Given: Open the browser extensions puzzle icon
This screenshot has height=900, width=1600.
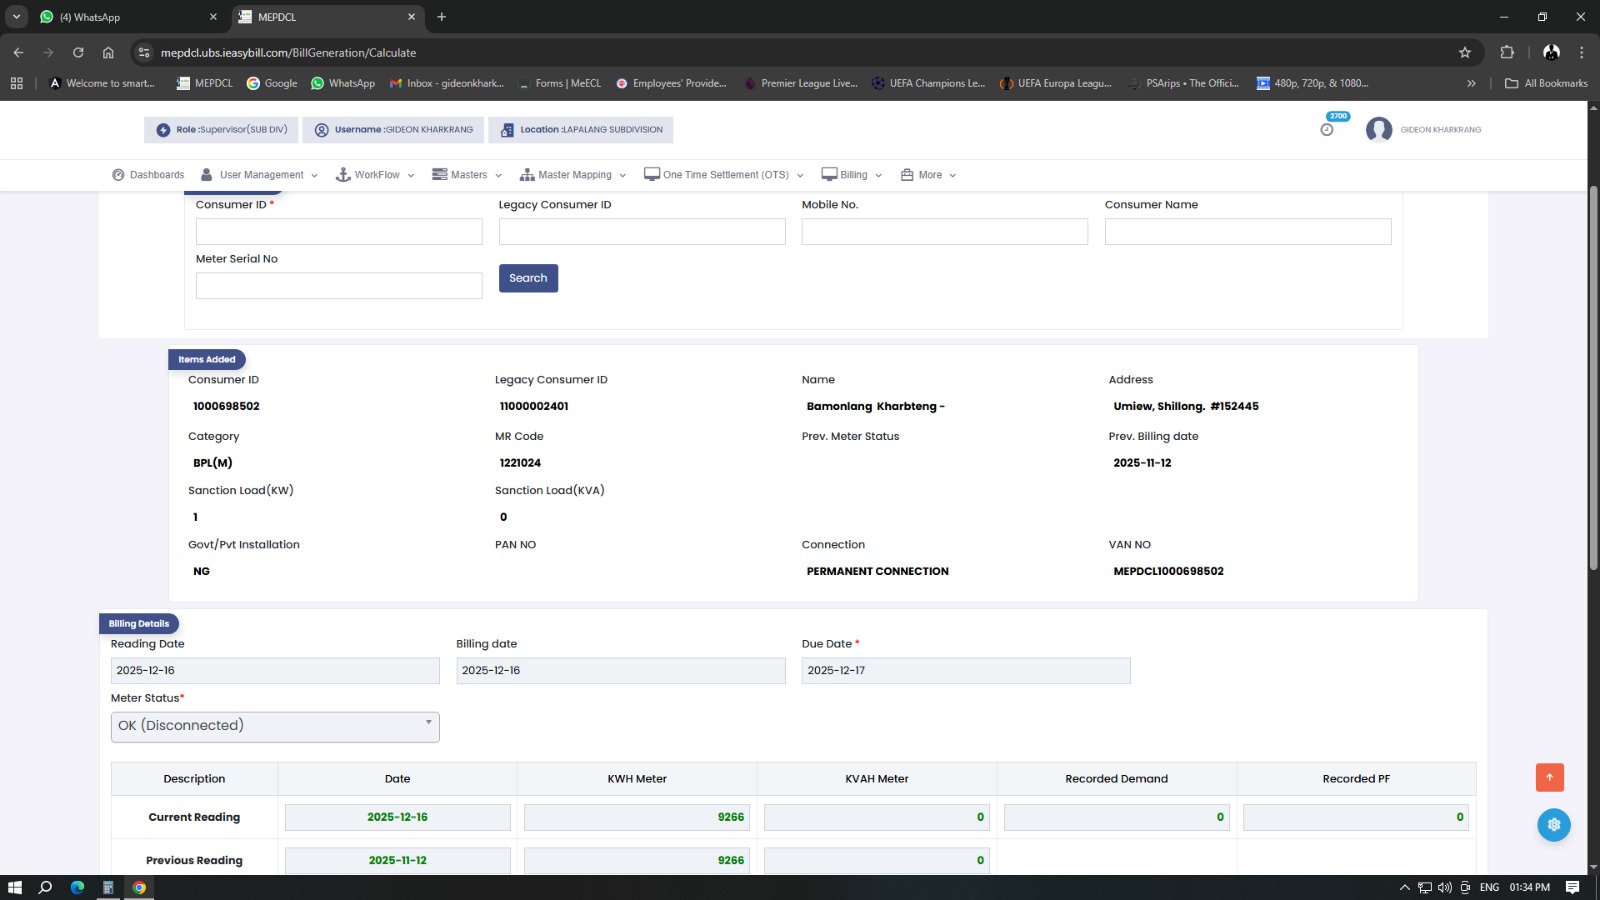Looking at the screenshot, I should click(x=1507, y=53).
